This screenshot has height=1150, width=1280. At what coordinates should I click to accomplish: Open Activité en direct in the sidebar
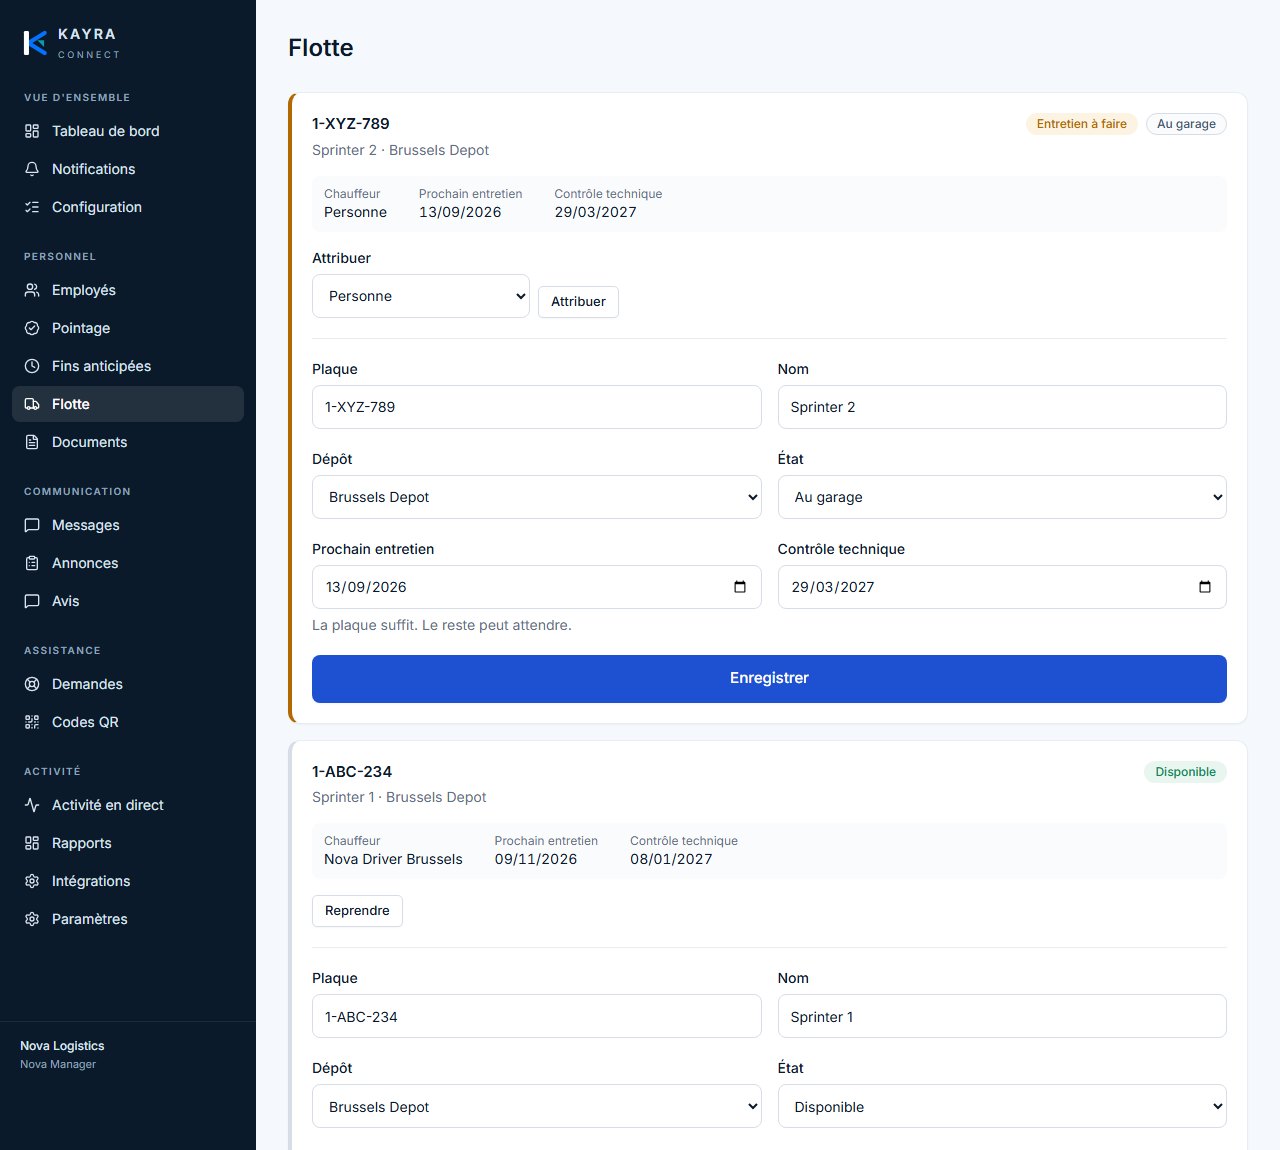(128, 805)
